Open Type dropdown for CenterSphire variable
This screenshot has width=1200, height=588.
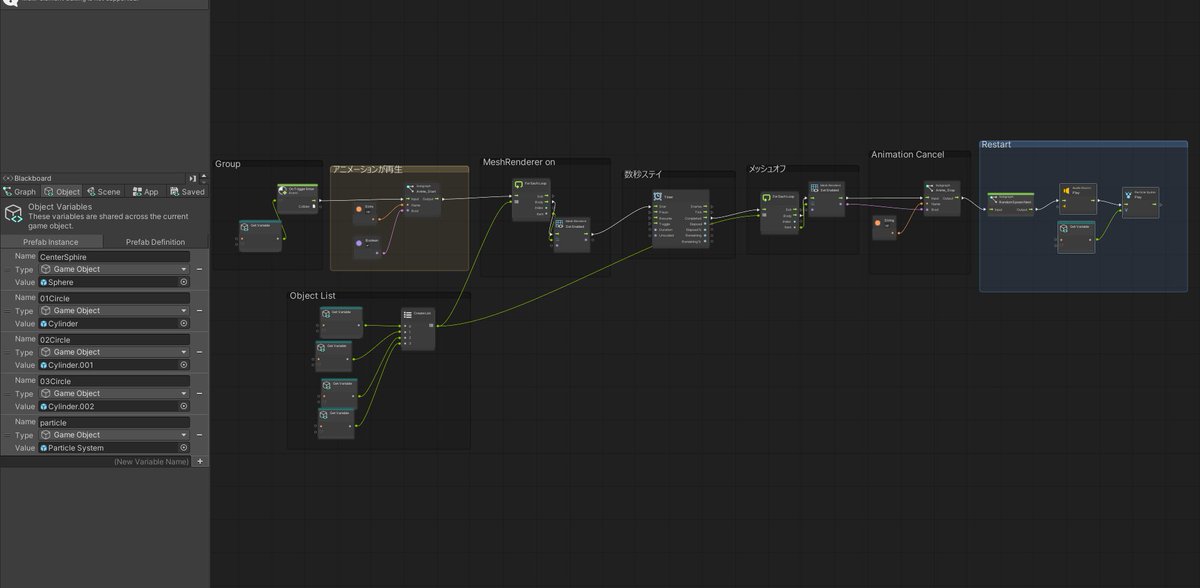113,269
